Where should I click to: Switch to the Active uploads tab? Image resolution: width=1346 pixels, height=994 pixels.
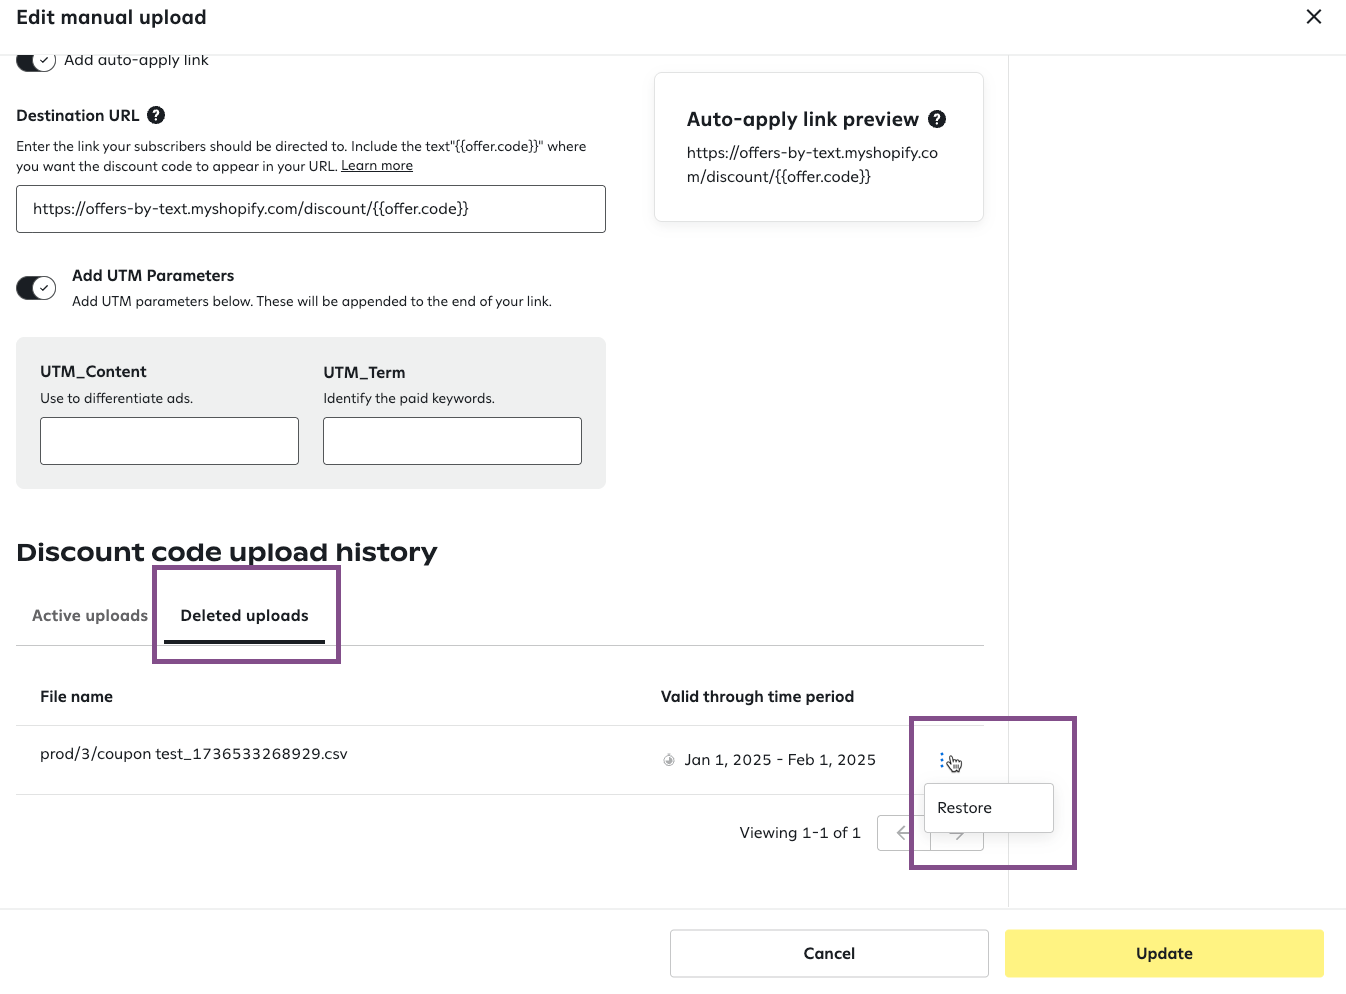90,616
